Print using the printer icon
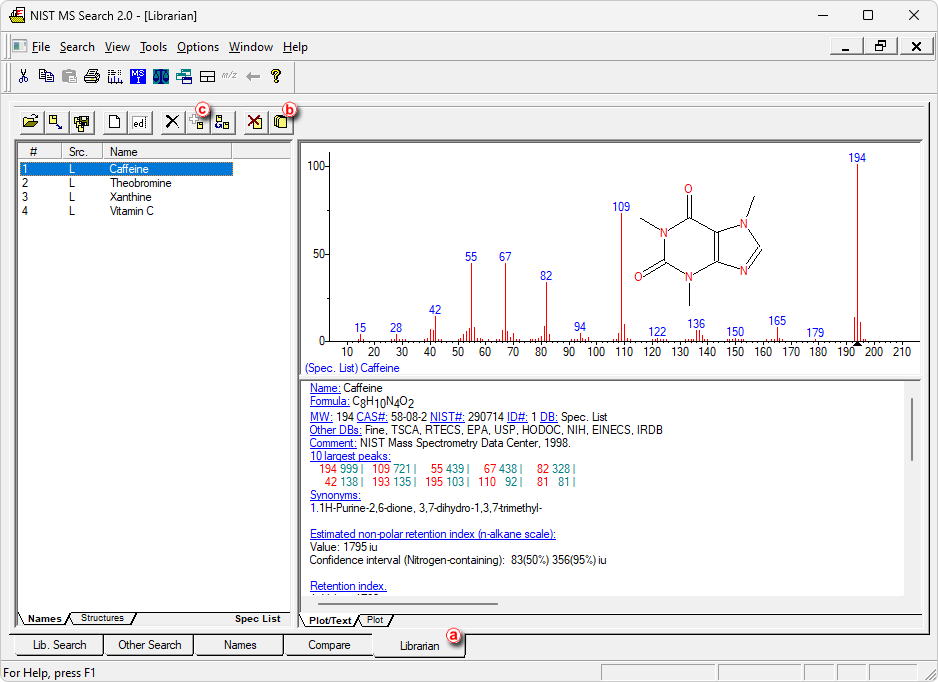This screenshot has height=682, width=938. click(x=92, y=76)
